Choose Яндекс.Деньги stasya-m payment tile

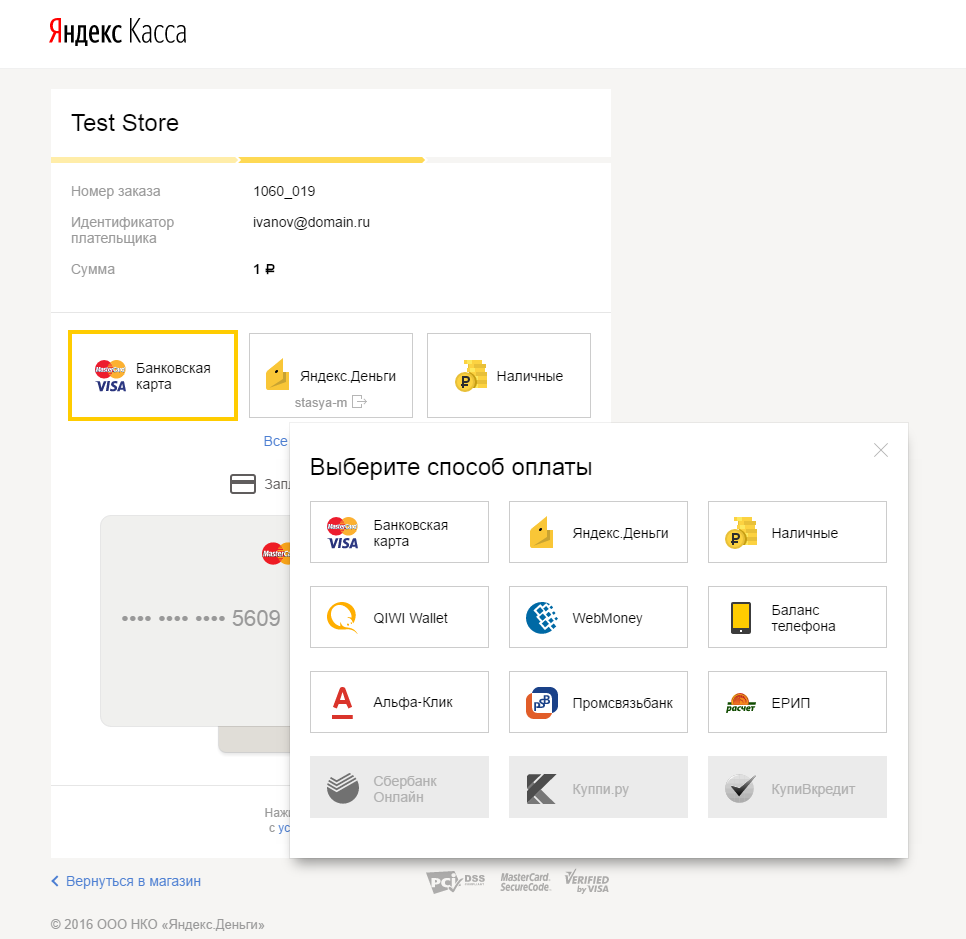pyautogui.click(x=331, y=375)
